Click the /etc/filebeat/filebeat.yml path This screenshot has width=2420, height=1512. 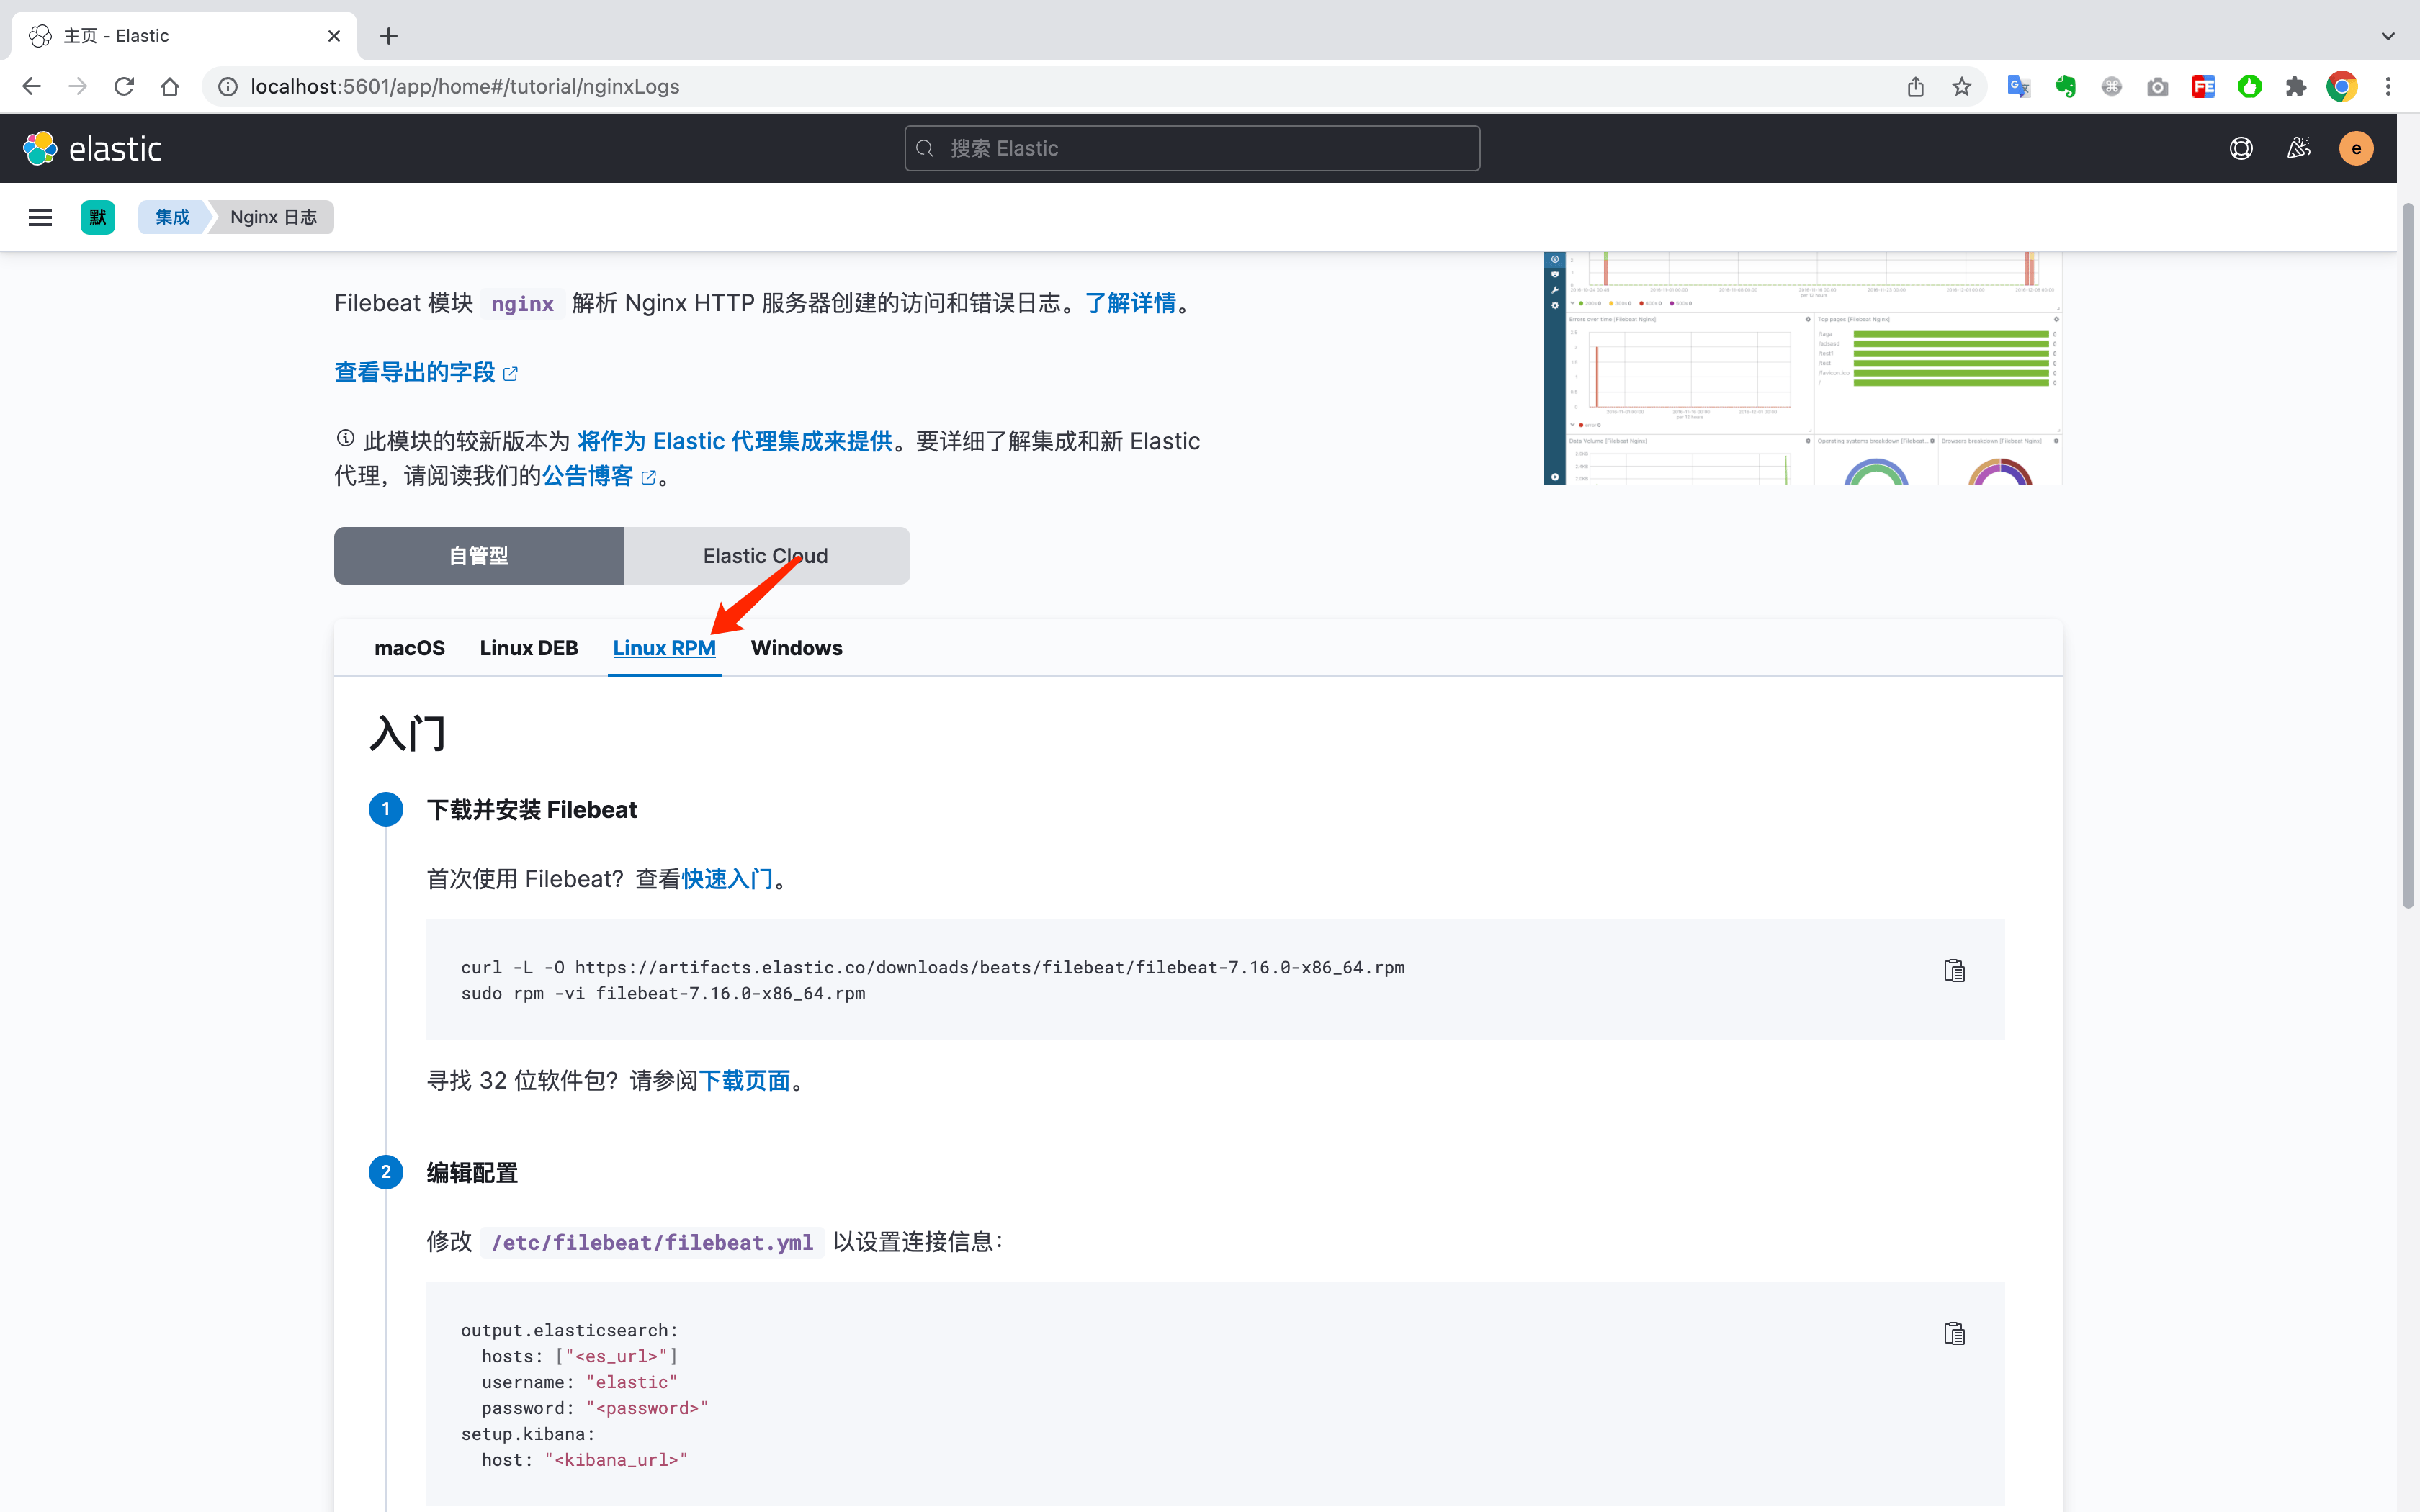click(652, 1242)
